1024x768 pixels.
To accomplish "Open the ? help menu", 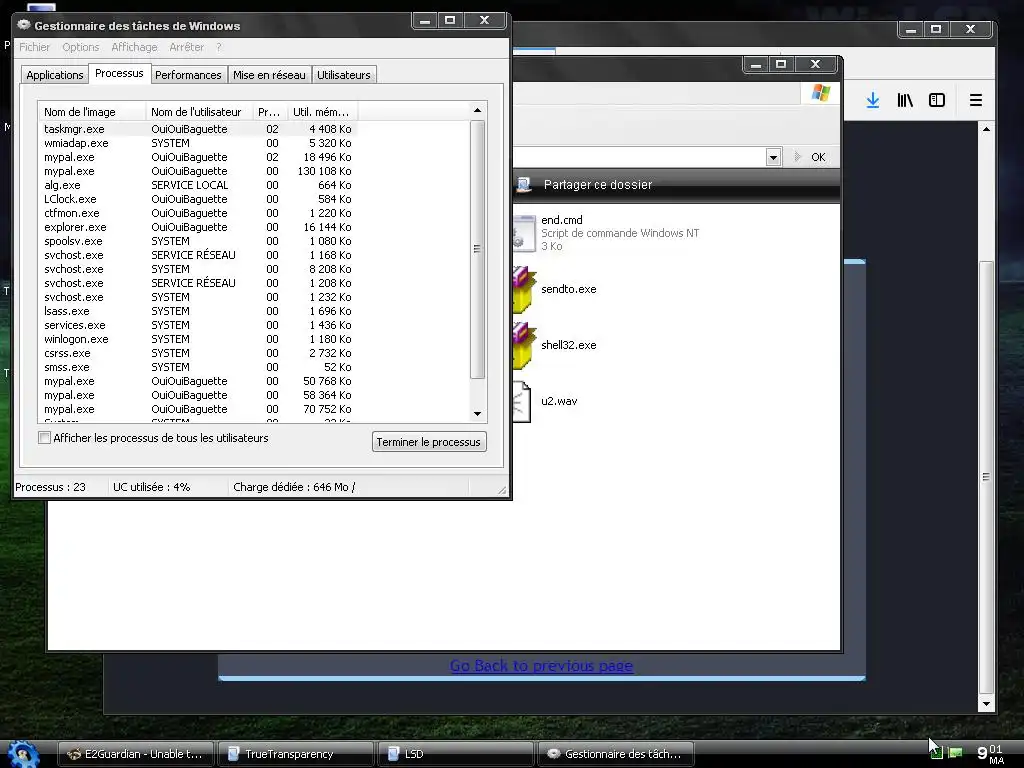I will (x=219, y=47).
